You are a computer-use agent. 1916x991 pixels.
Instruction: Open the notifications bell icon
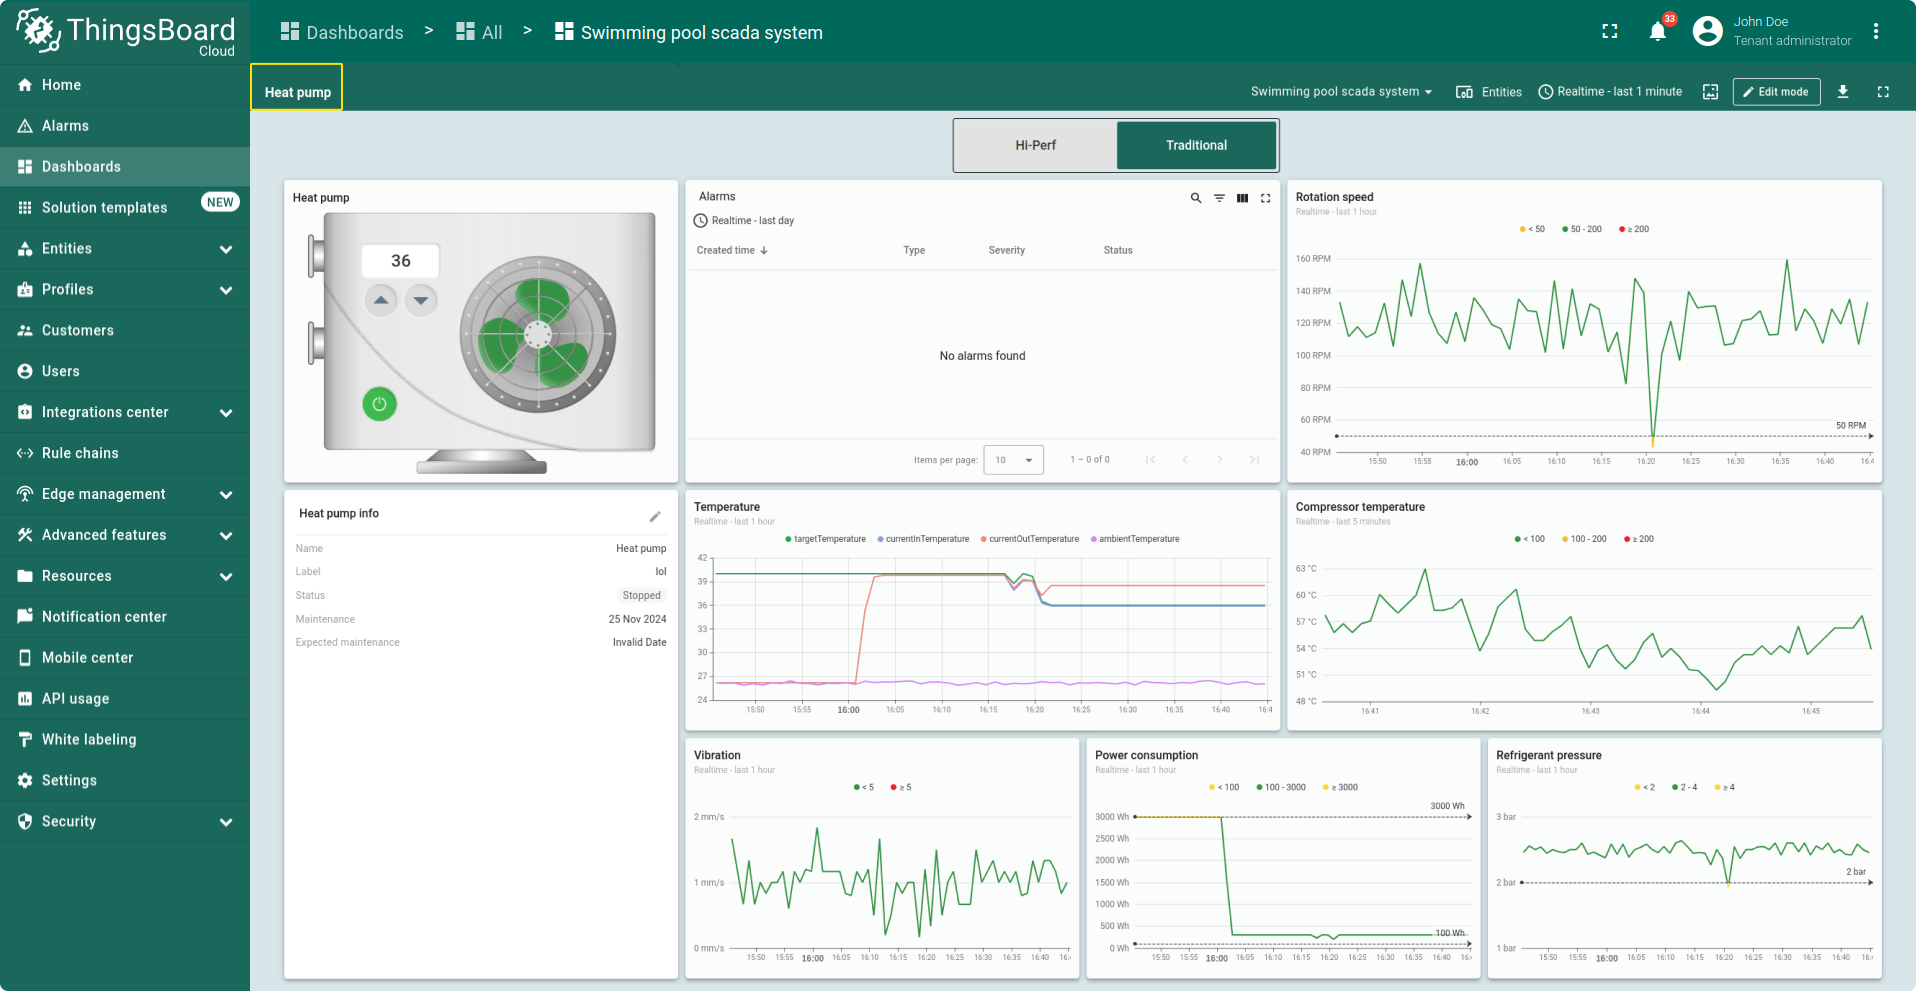coord(1657,31)
